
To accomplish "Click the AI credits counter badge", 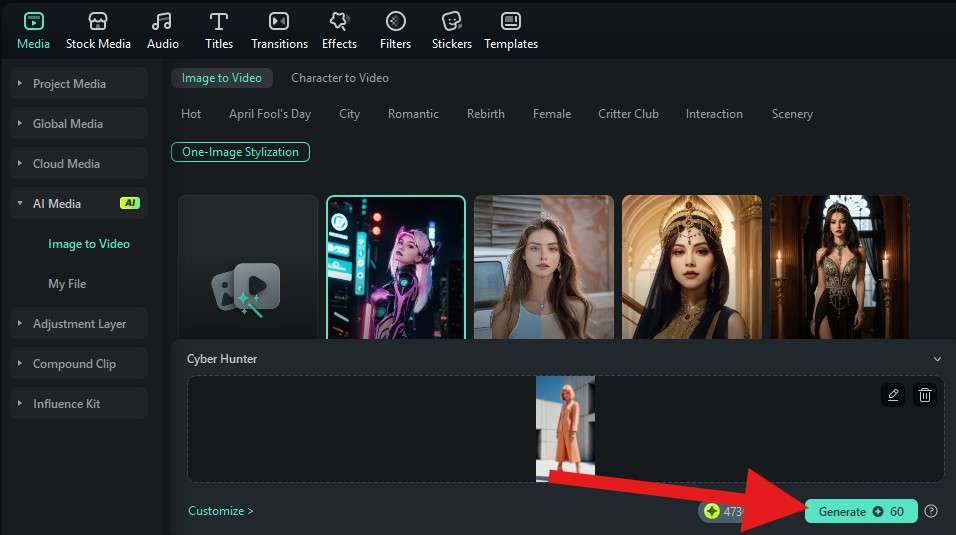I will [721, 511].
